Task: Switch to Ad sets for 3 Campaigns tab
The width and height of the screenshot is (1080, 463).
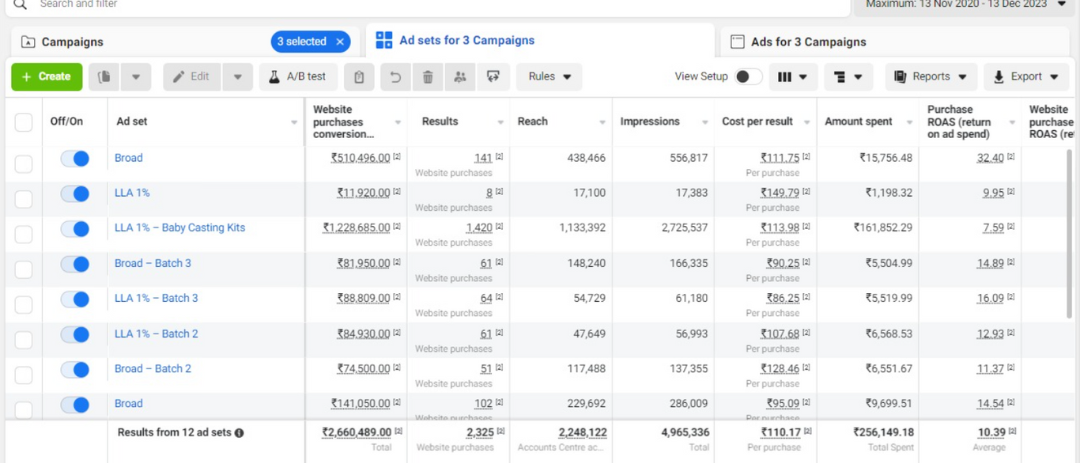Action: click(x=540, y=41)
